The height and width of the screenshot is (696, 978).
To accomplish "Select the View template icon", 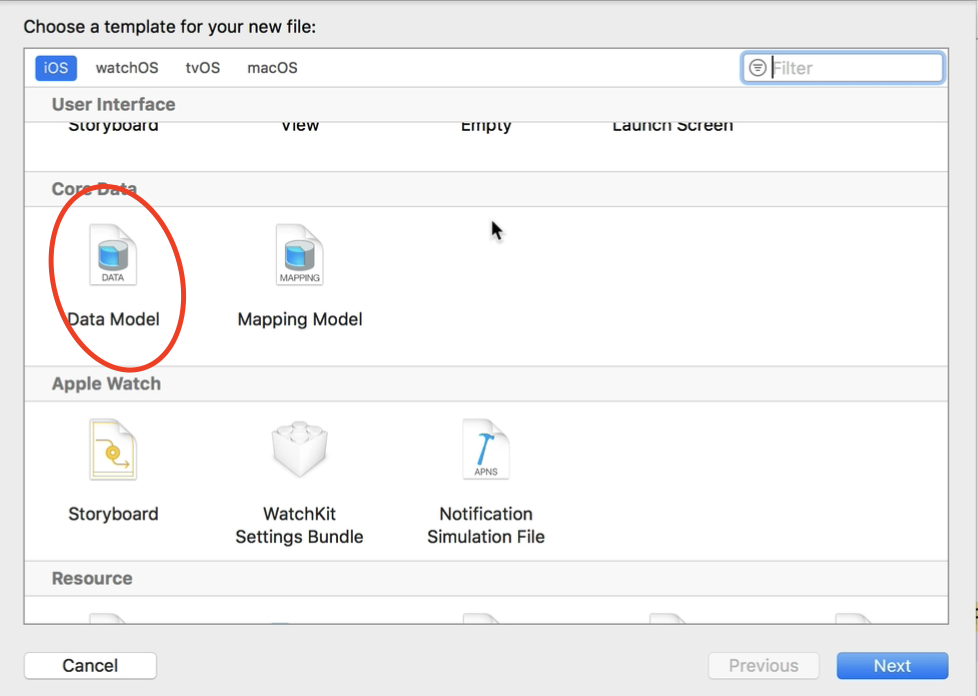I will (x=299, y=124).
